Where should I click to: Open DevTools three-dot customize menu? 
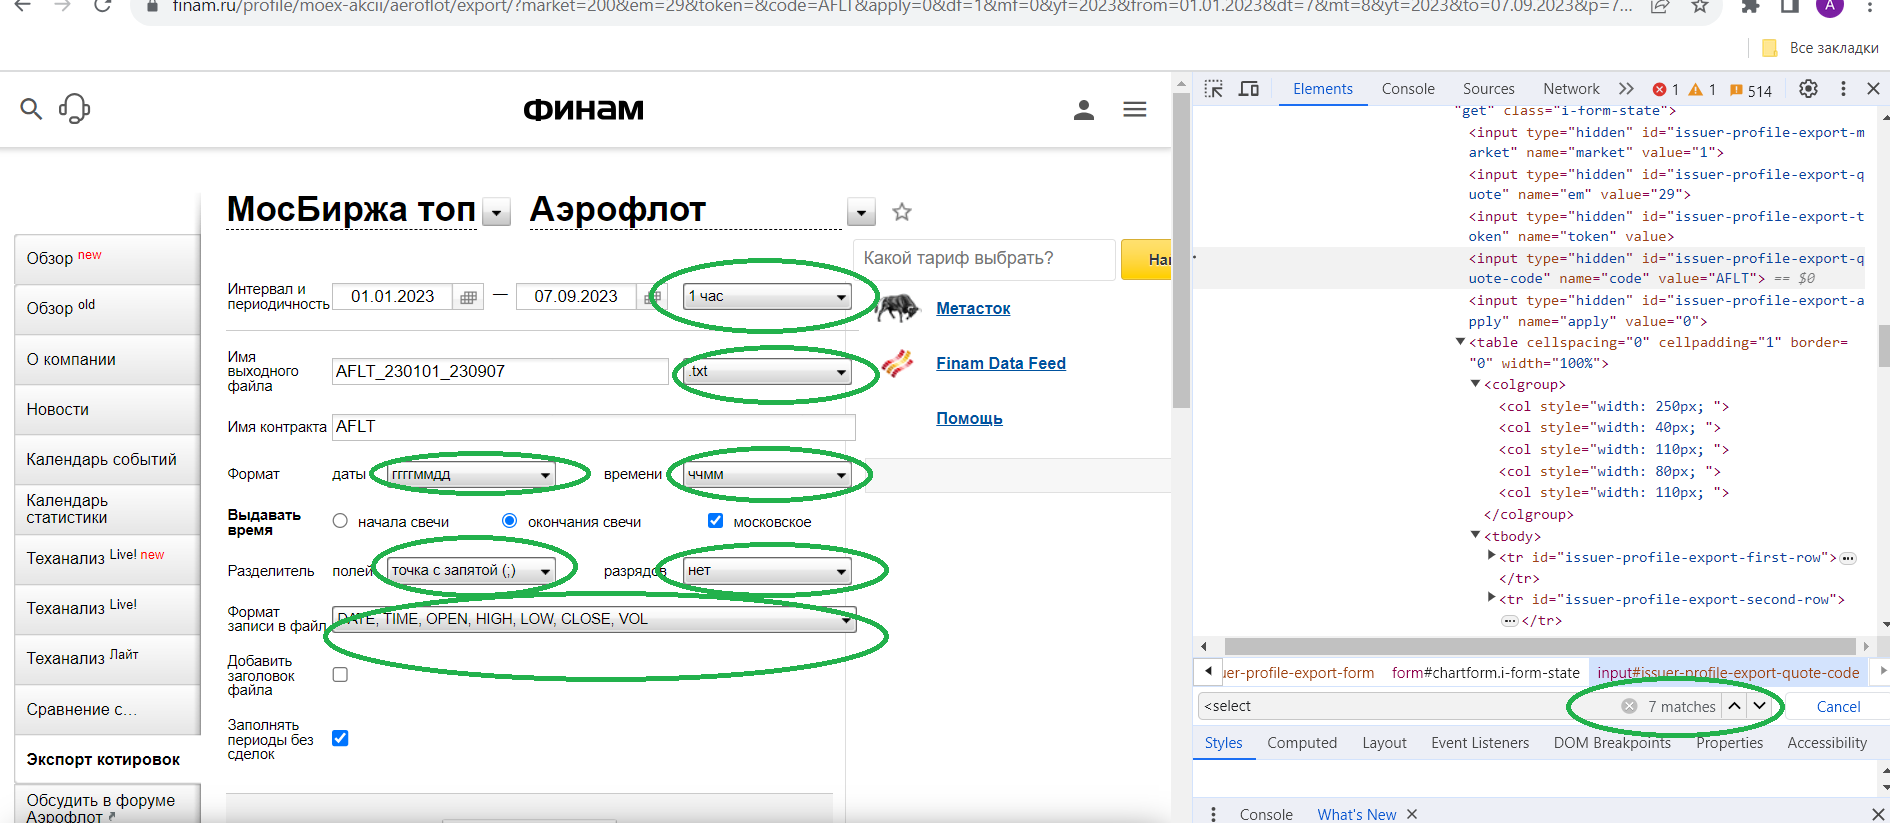(1843, 89)
